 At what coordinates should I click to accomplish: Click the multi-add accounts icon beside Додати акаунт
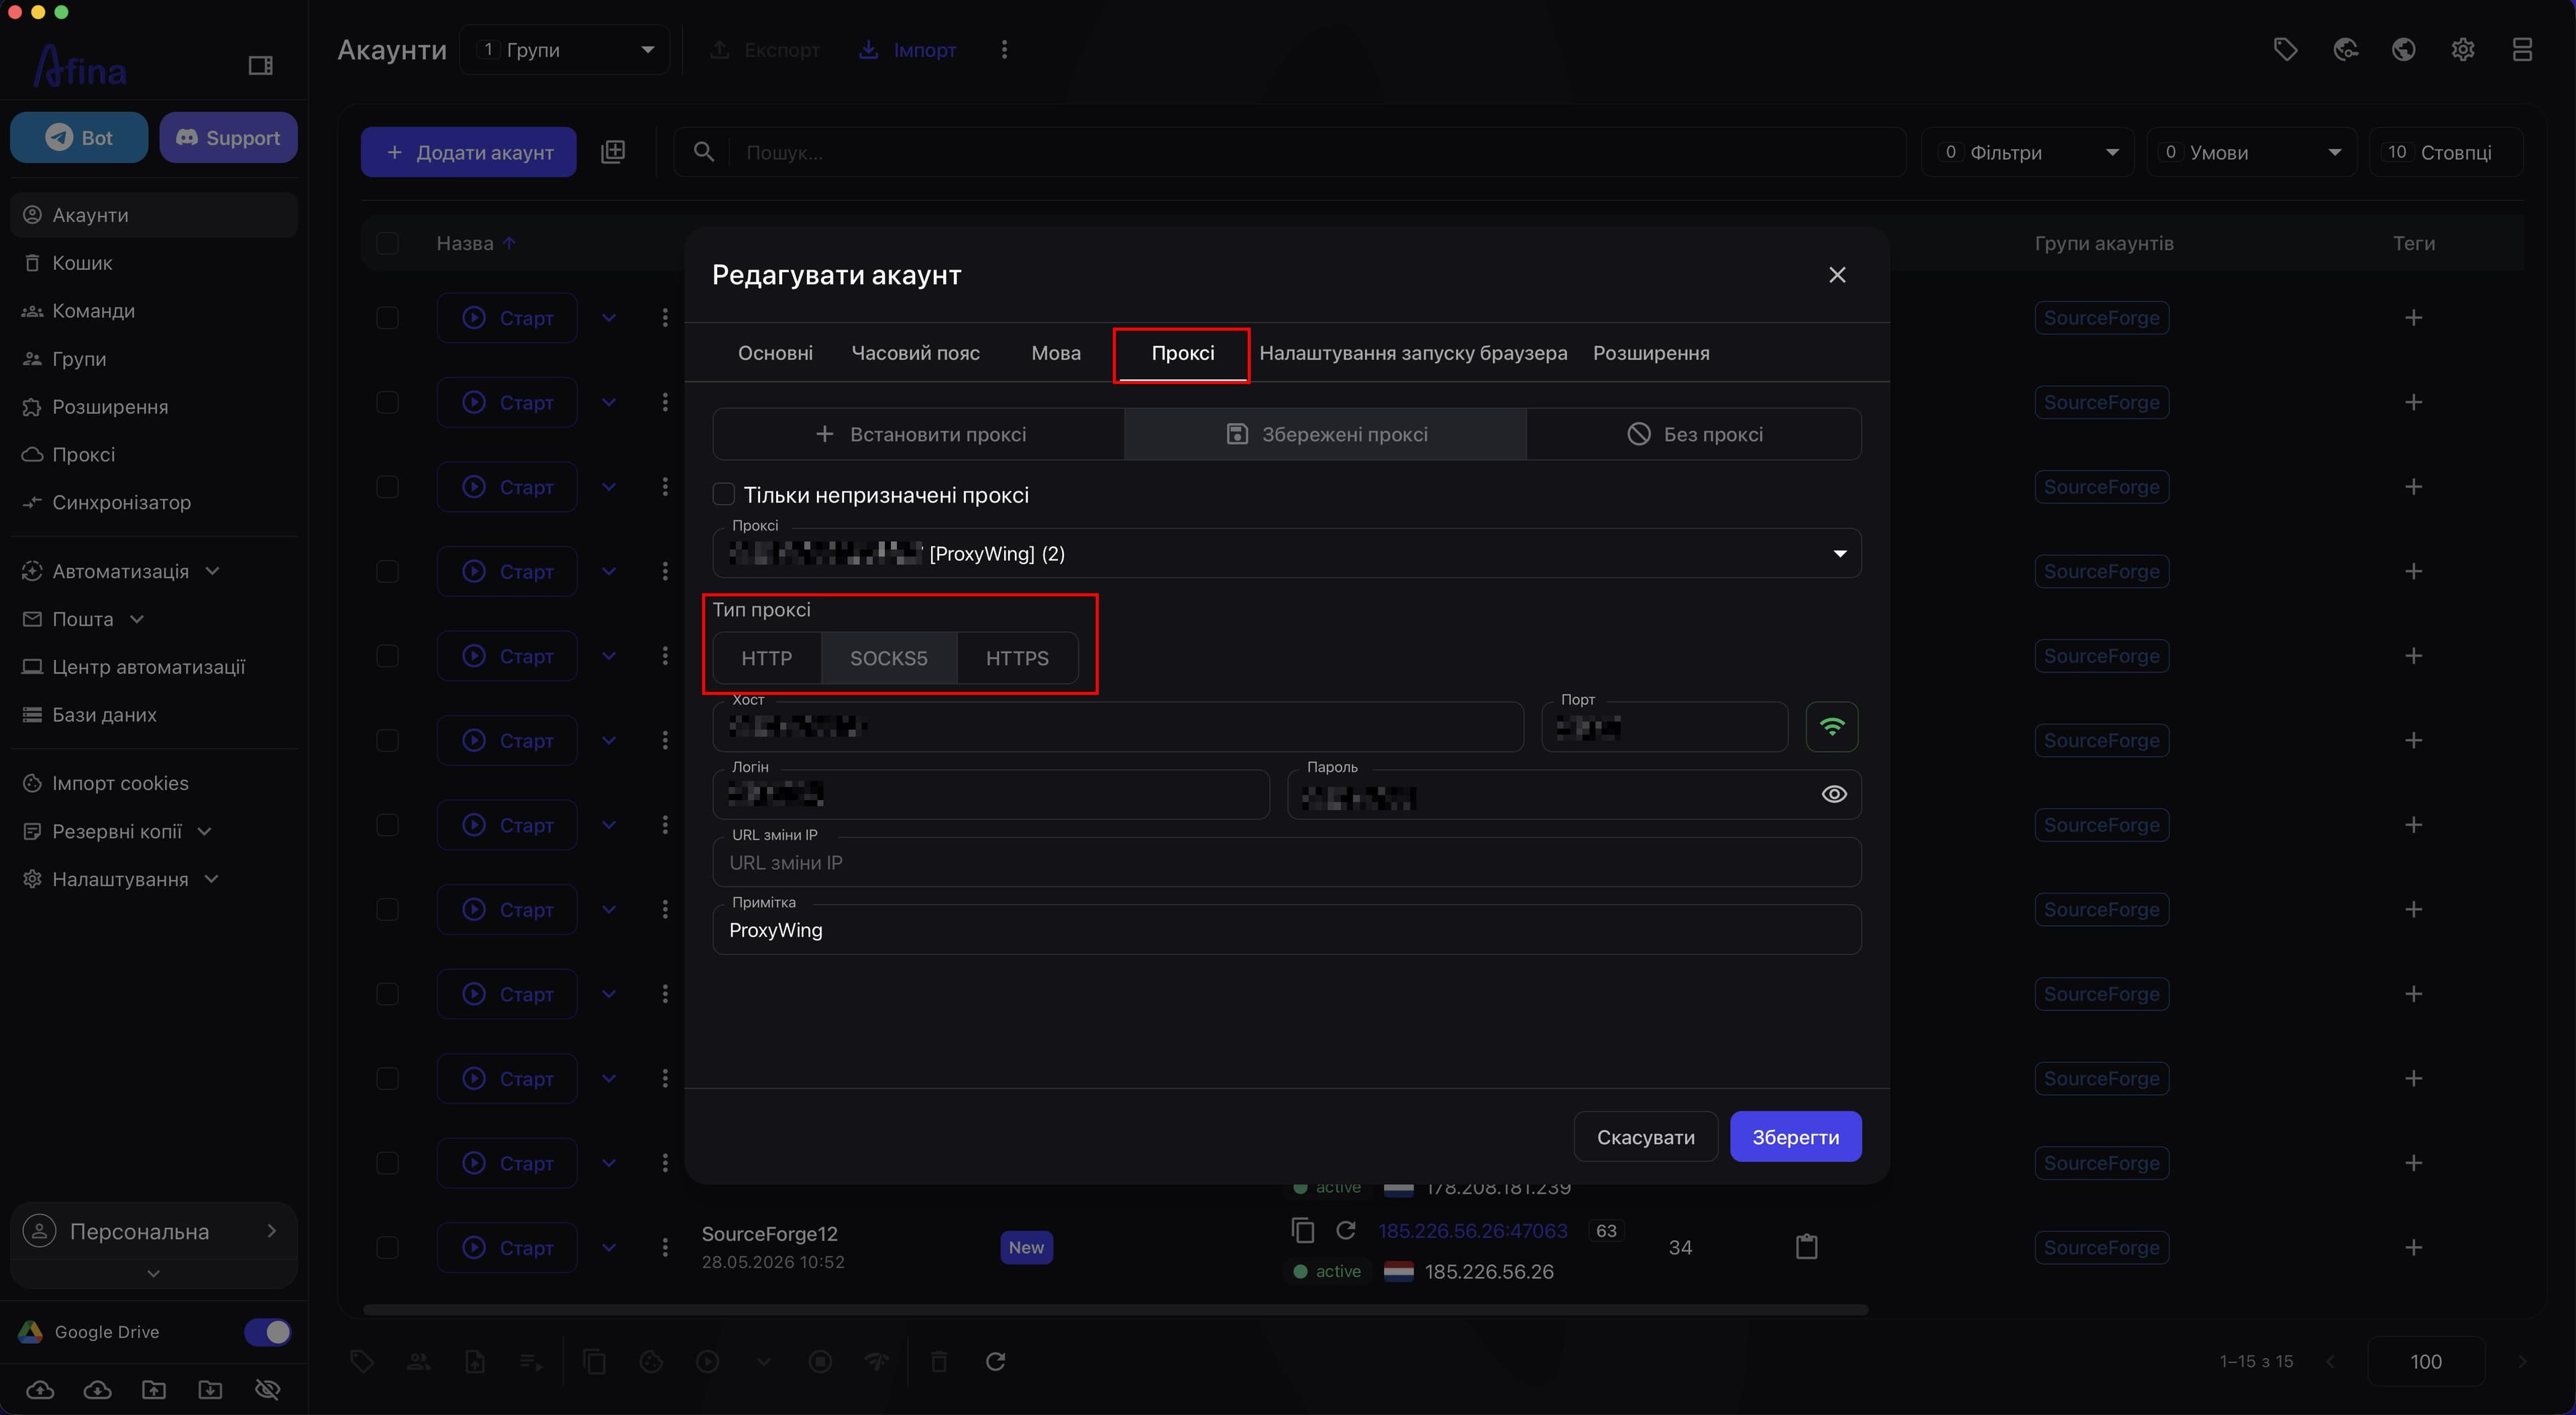(x=613, y=152)
